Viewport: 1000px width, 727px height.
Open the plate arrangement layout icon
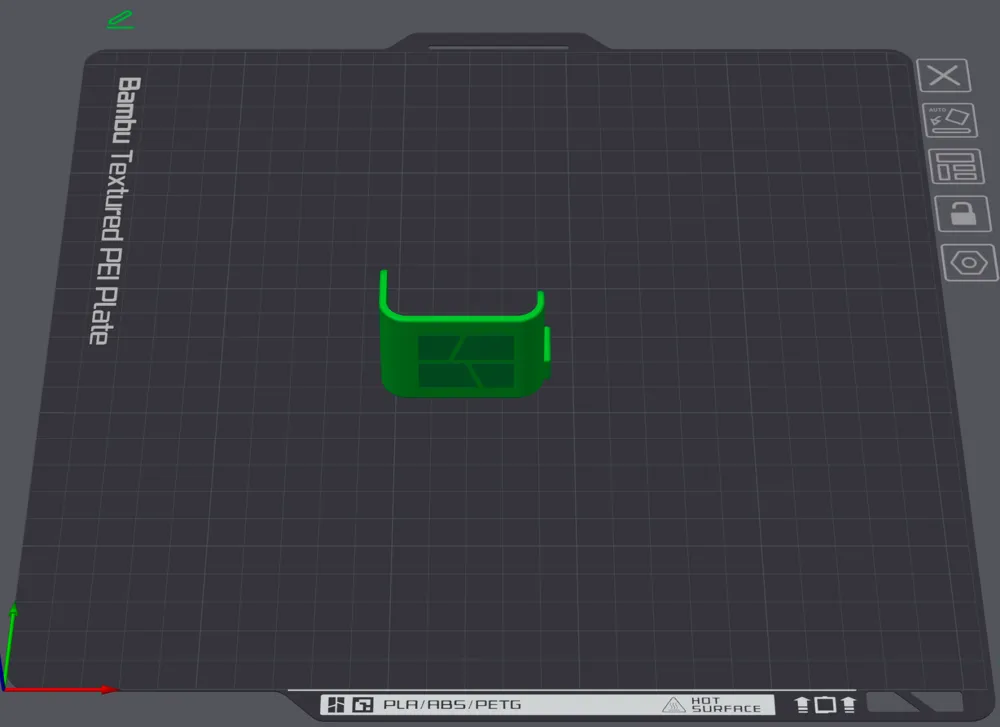955,167
